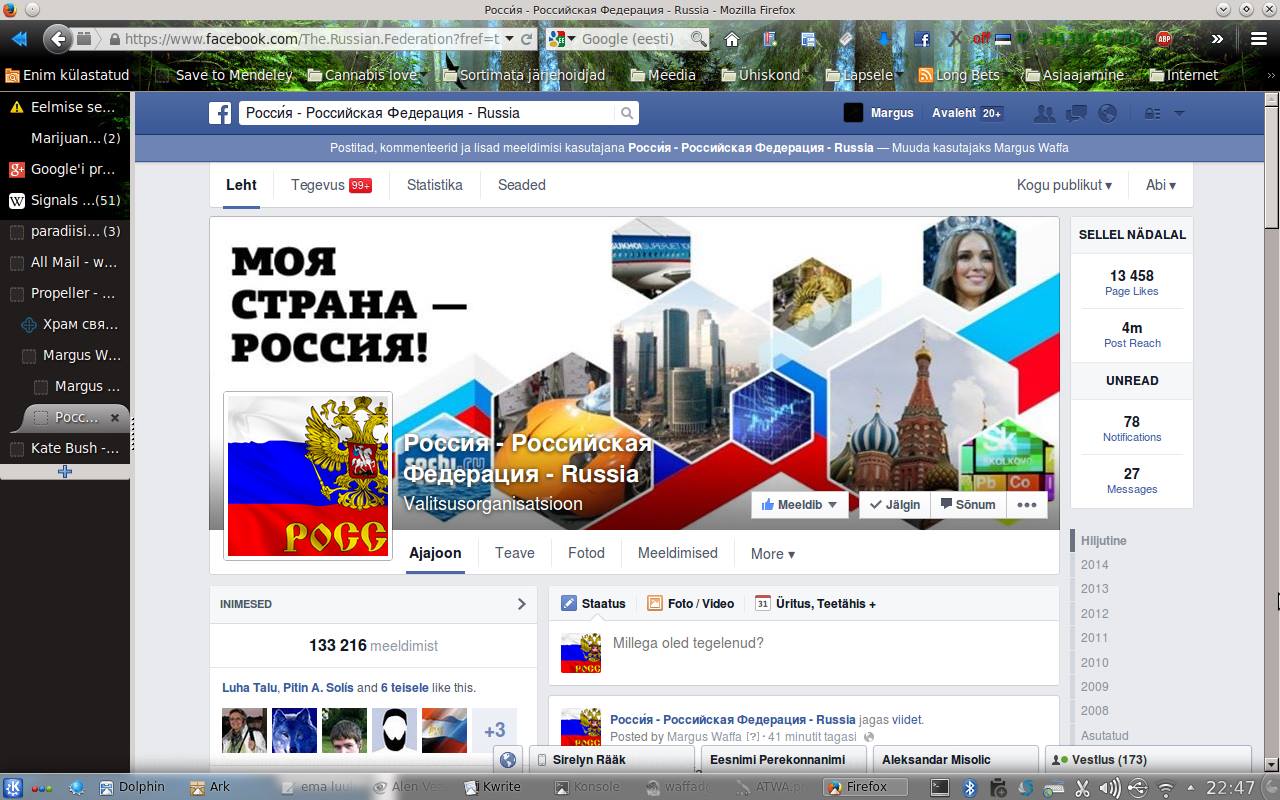Open Sirelyn Rääk chat tab
Image resolution: width=1280 pixels, height=800 pixels.
611,760
